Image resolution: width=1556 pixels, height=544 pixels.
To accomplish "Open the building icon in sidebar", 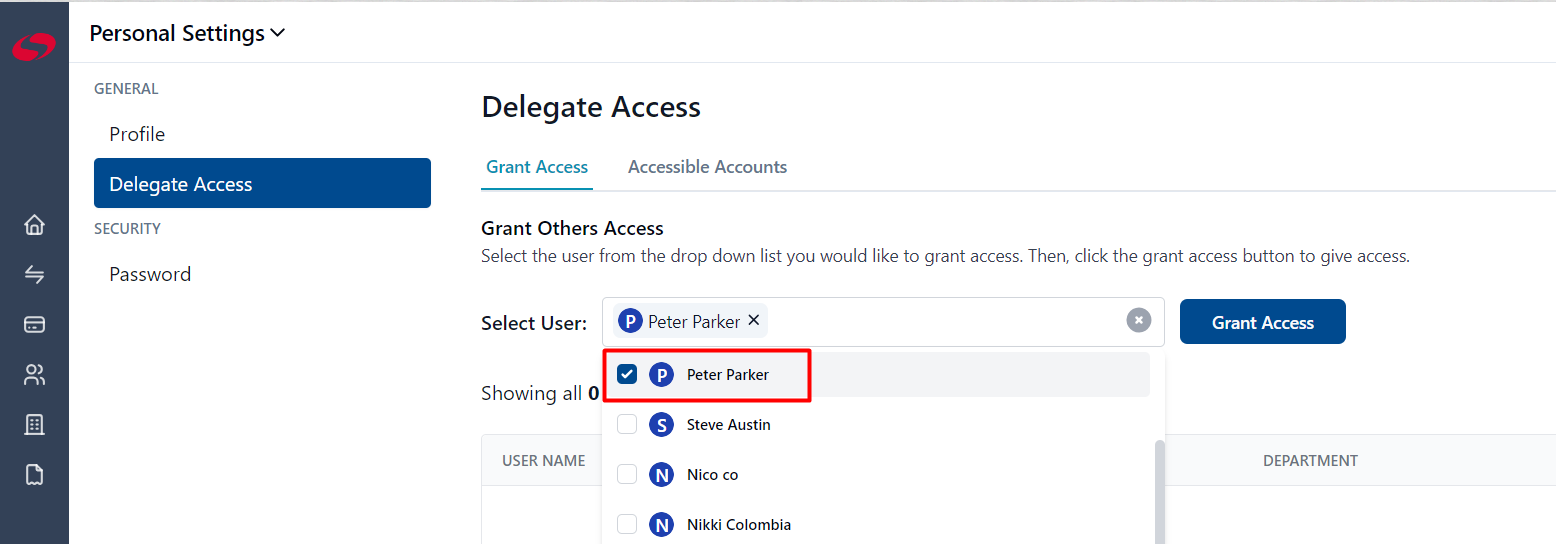I will click(x=34, y=425).
